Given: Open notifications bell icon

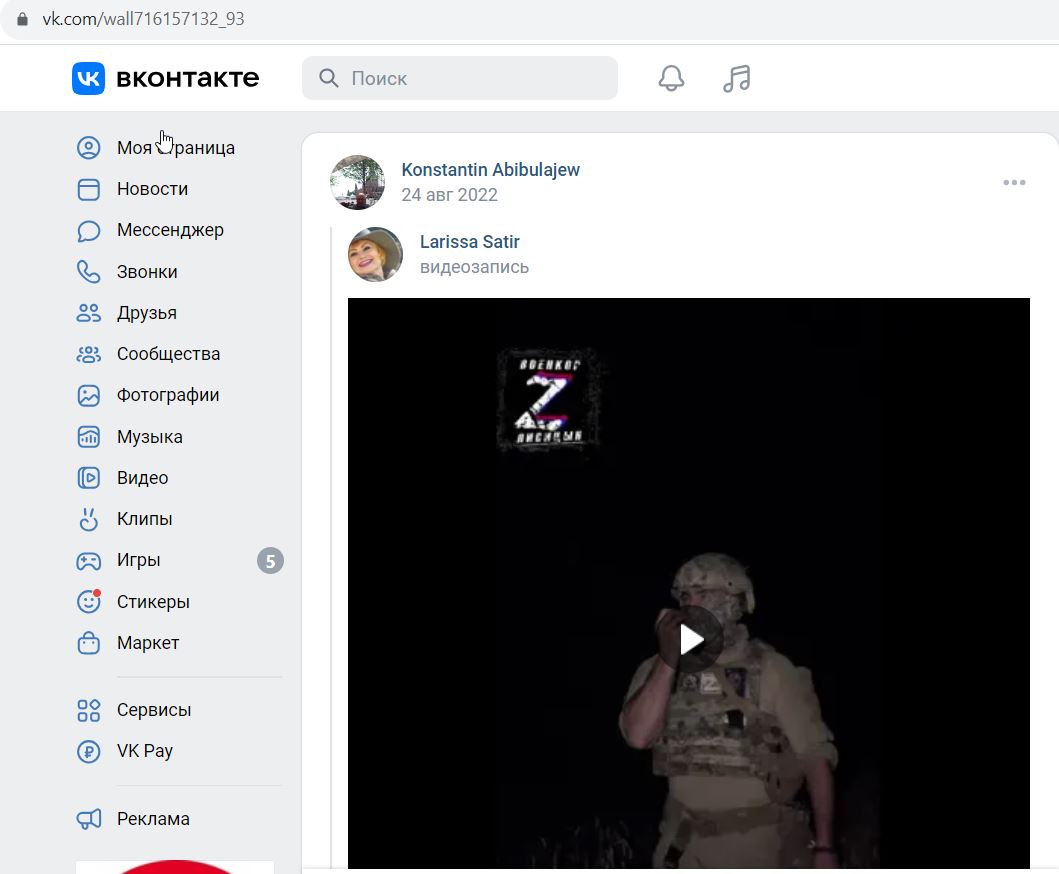Looking at the screenshot, I should (671, 78).
